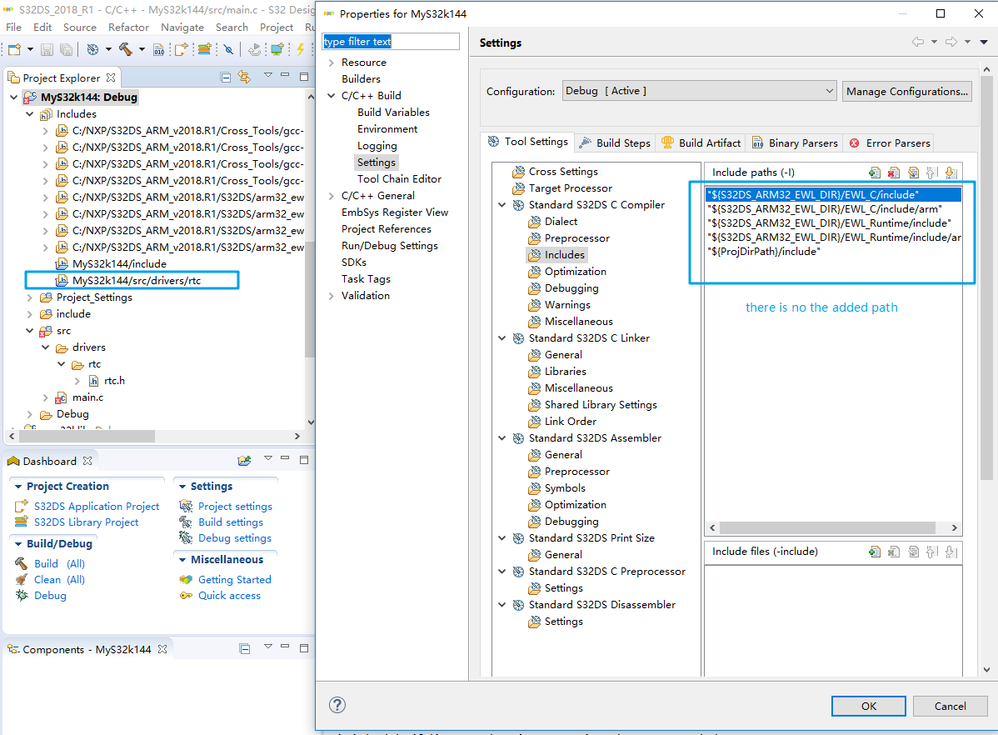Toggle Link with Editor in Project Explorer
Screen dimensions: 998x735
click(x=244, y=77)
